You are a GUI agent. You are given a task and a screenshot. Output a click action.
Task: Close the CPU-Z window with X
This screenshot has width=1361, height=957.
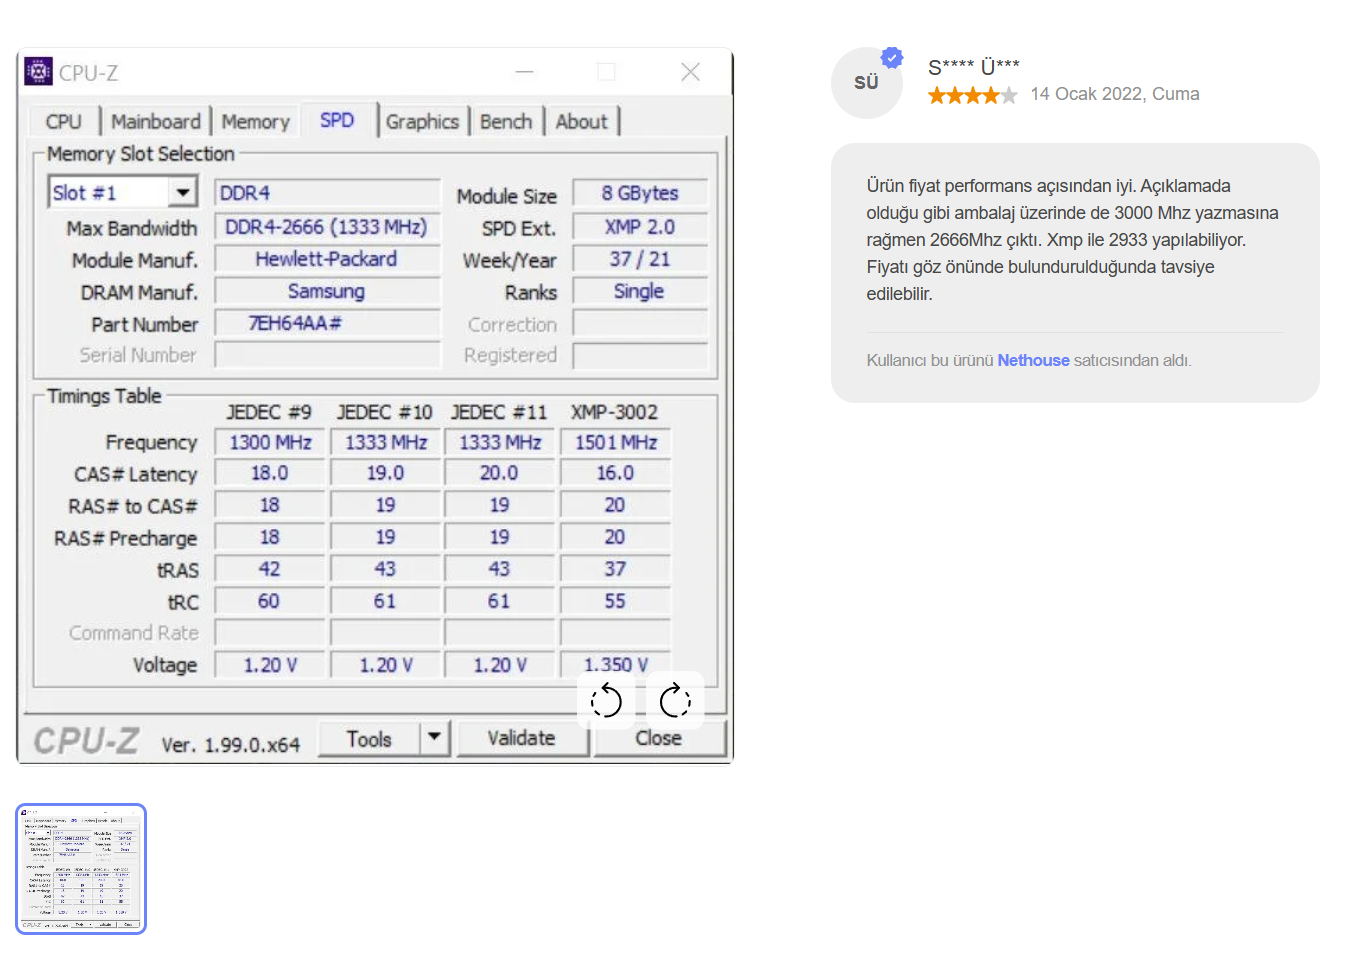(x=690, y=72)
